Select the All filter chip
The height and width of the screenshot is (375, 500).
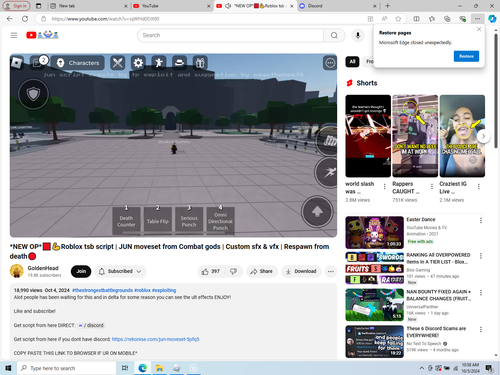click(352, 61)
